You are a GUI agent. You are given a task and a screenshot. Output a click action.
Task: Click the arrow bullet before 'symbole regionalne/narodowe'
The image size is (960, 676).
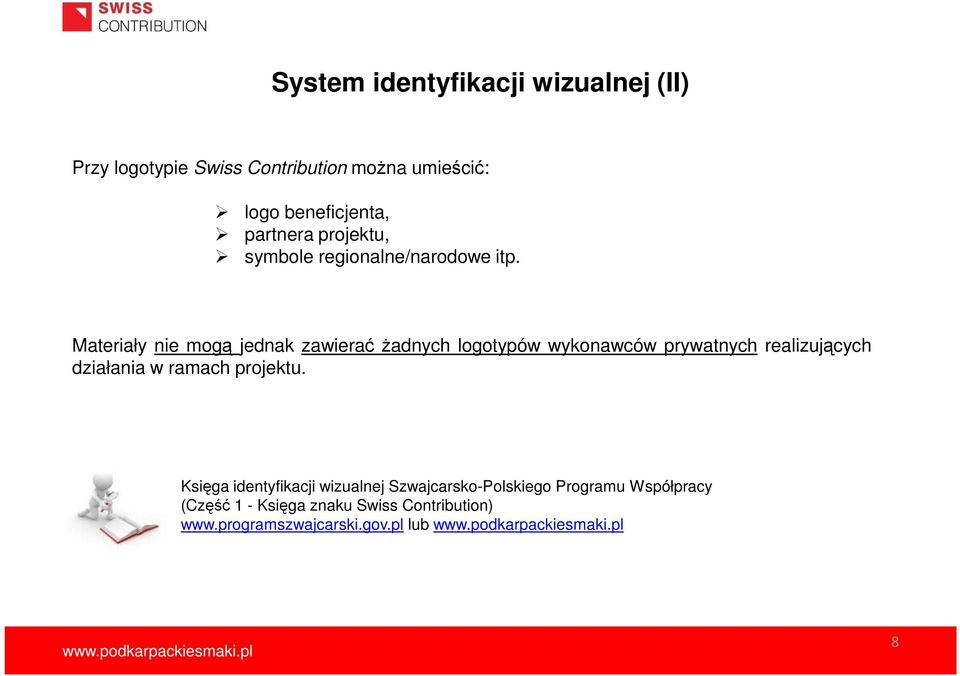[222, 257]
